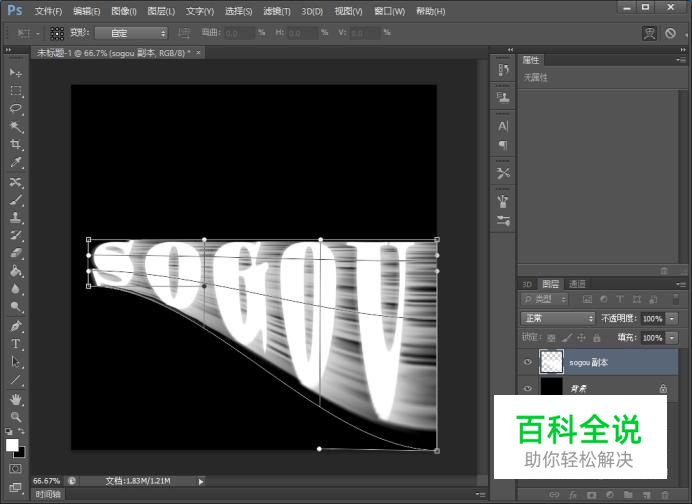The height and width of the screenshot is (504, 692).
Task: Select the Eyedropper tool
Action: pyautogui.click(x=16, y=162)
